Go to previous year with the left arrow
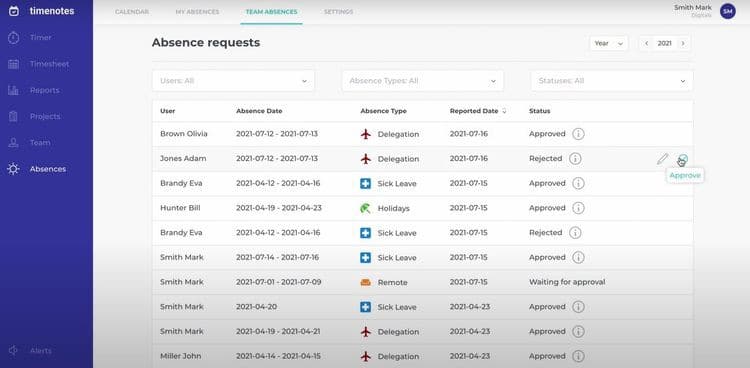 pyautogui.click(x=647, y=43)
